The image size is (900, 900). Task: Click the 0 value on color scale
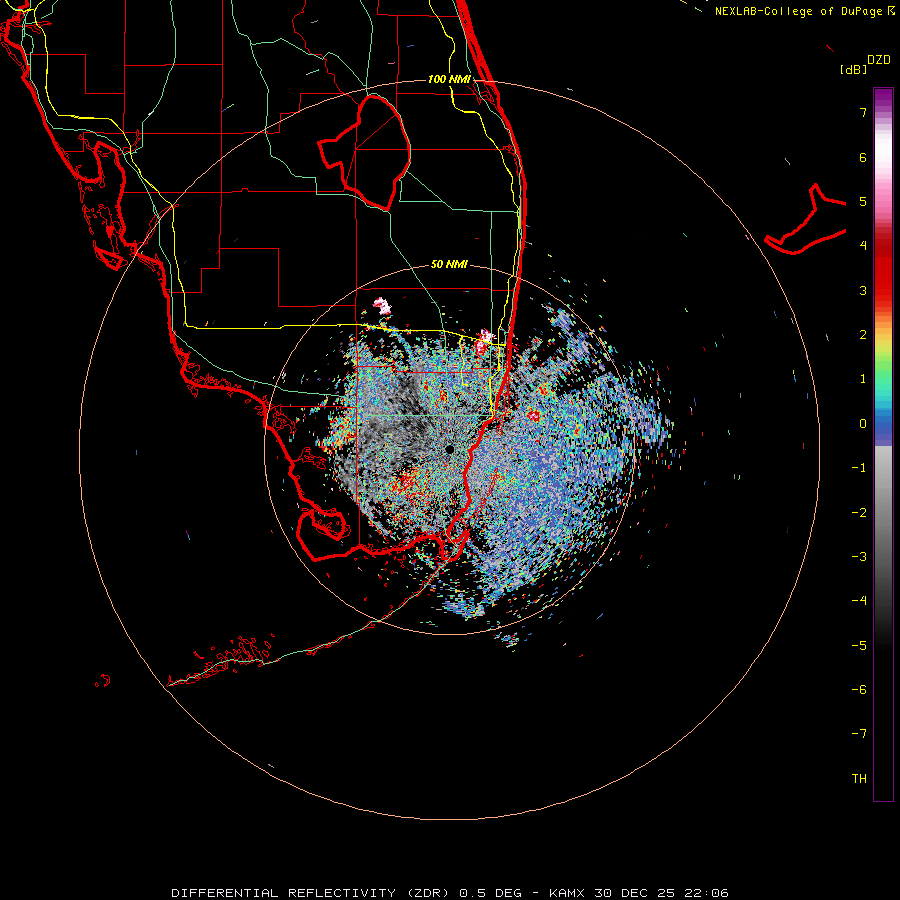click(863, 424)
